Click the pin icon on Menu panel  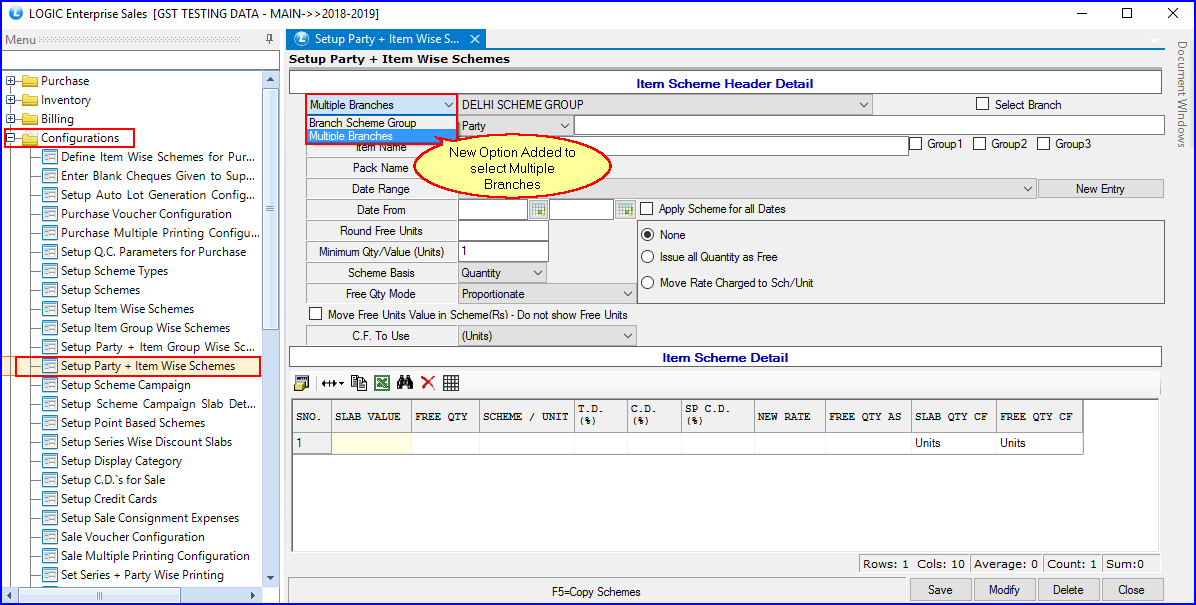point(269,40)
